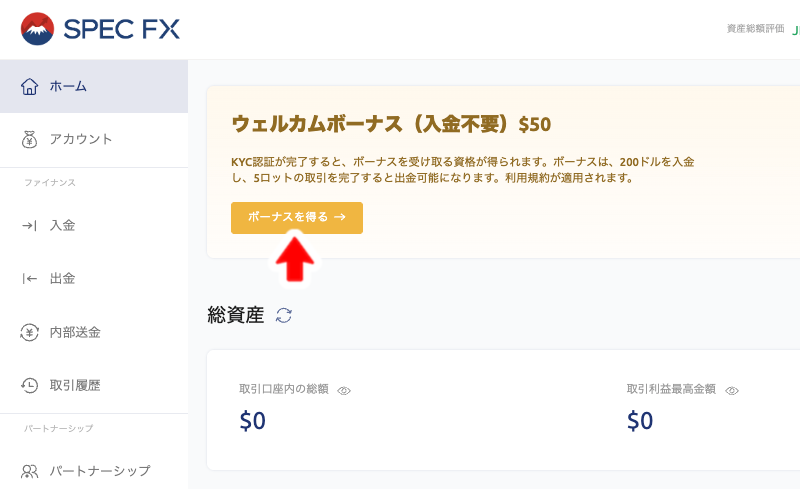Image resolution: width=800 pixels, height=489 pixels.
Task: Toggle visibility of 取引利益最高金額 amount
Action: click(x=732, y=390)
